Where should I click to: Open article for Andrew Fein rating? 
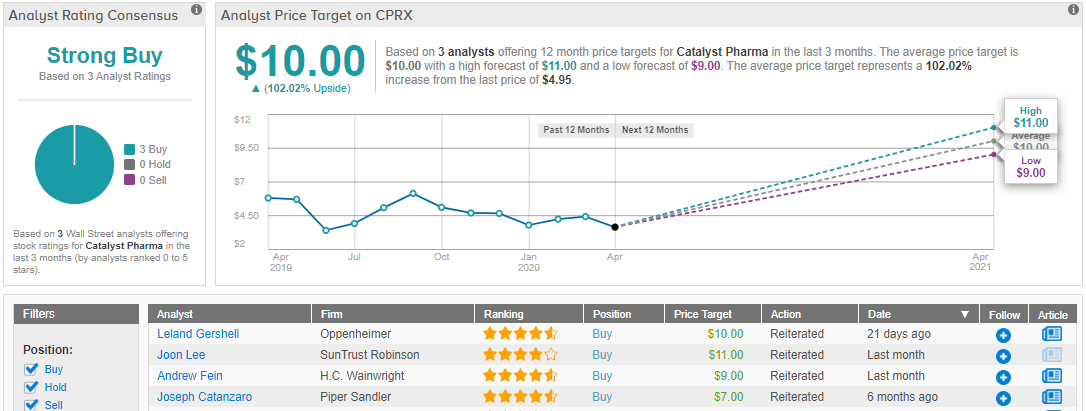pyautogui.click(x=1051, y=376)
